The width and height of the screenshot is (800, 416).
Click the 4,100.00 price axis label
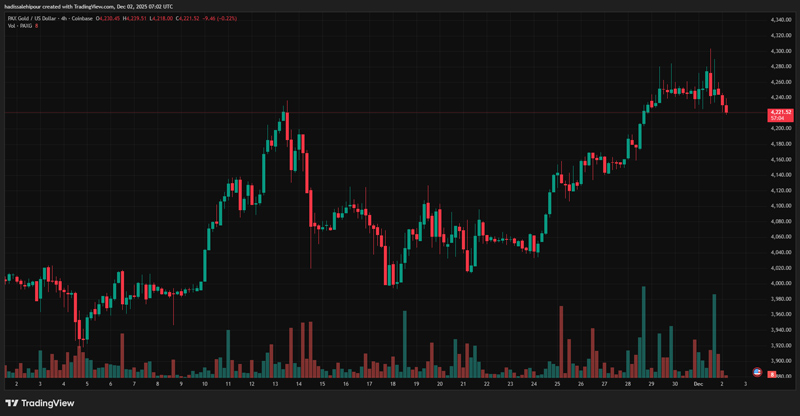pos(780,206)
